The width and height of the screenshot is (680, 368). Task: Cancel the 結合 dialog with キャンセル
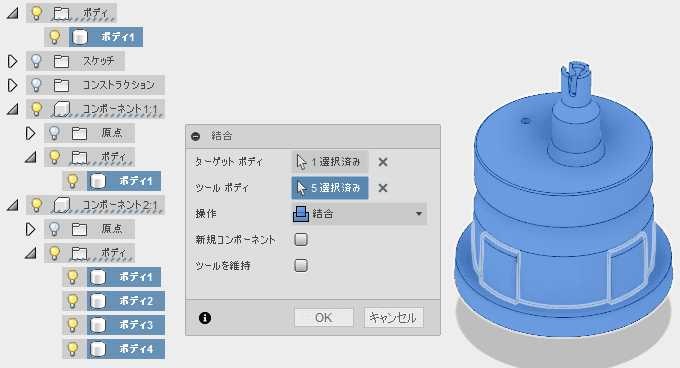393,318
